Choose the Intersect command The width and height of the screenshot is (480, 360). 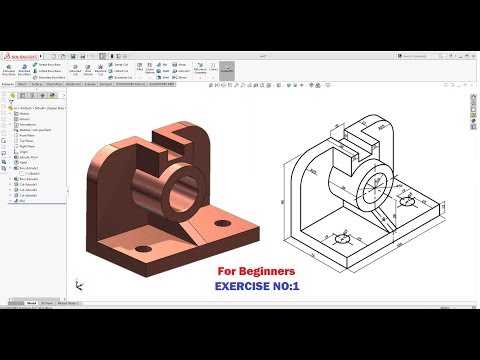point(181,71)
